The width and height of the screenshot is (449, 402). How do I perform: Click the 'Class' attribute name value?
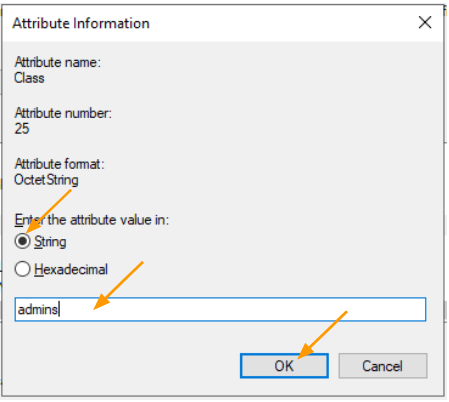(x=29, y=78)
